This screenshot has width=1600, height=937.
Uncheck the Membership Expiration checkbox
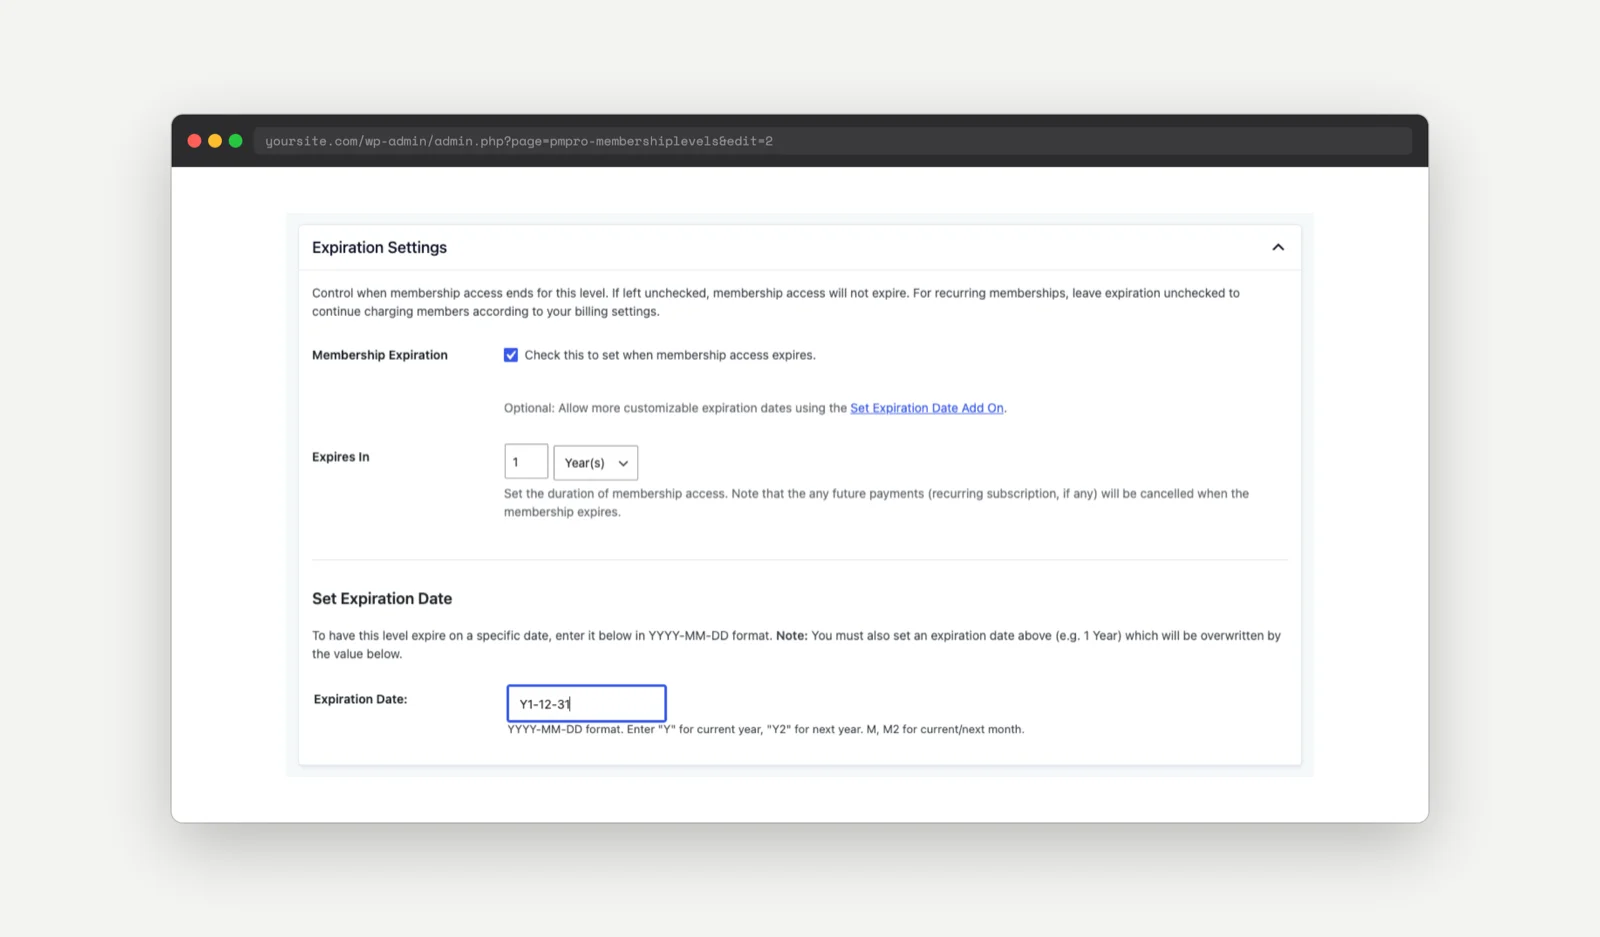point(511,355)
